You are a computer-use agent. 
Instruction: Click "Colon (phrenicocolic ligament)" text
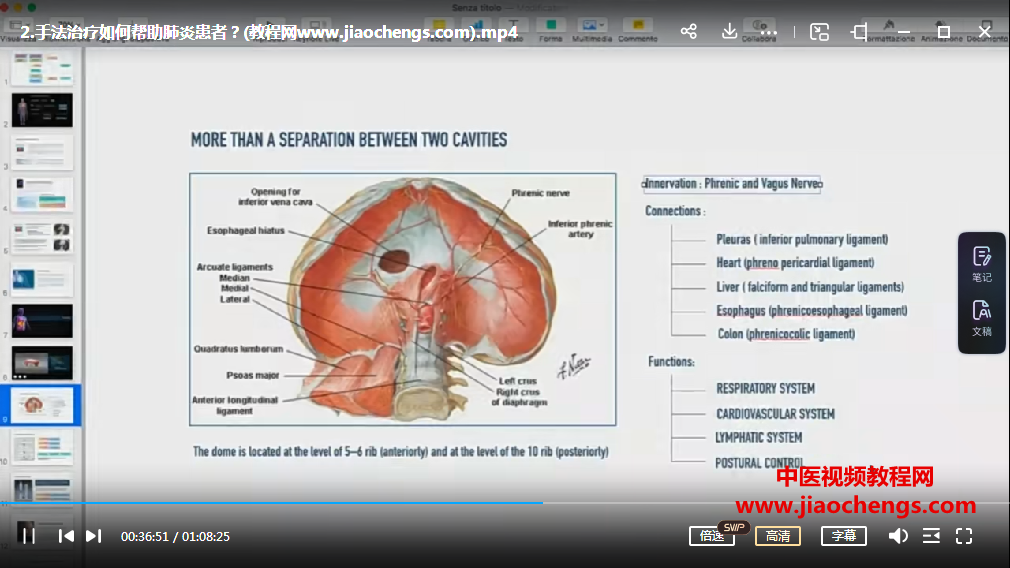pos(786,334)
